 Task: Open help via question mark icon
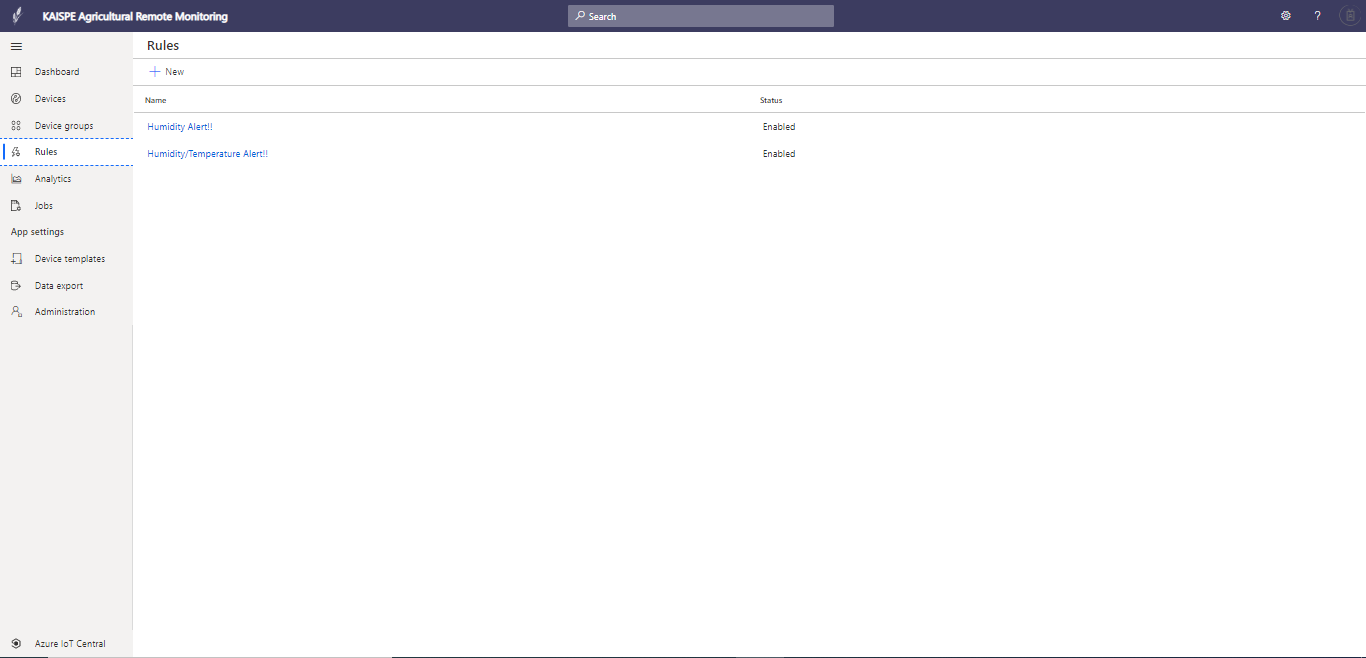click(x=1317, y=16)
